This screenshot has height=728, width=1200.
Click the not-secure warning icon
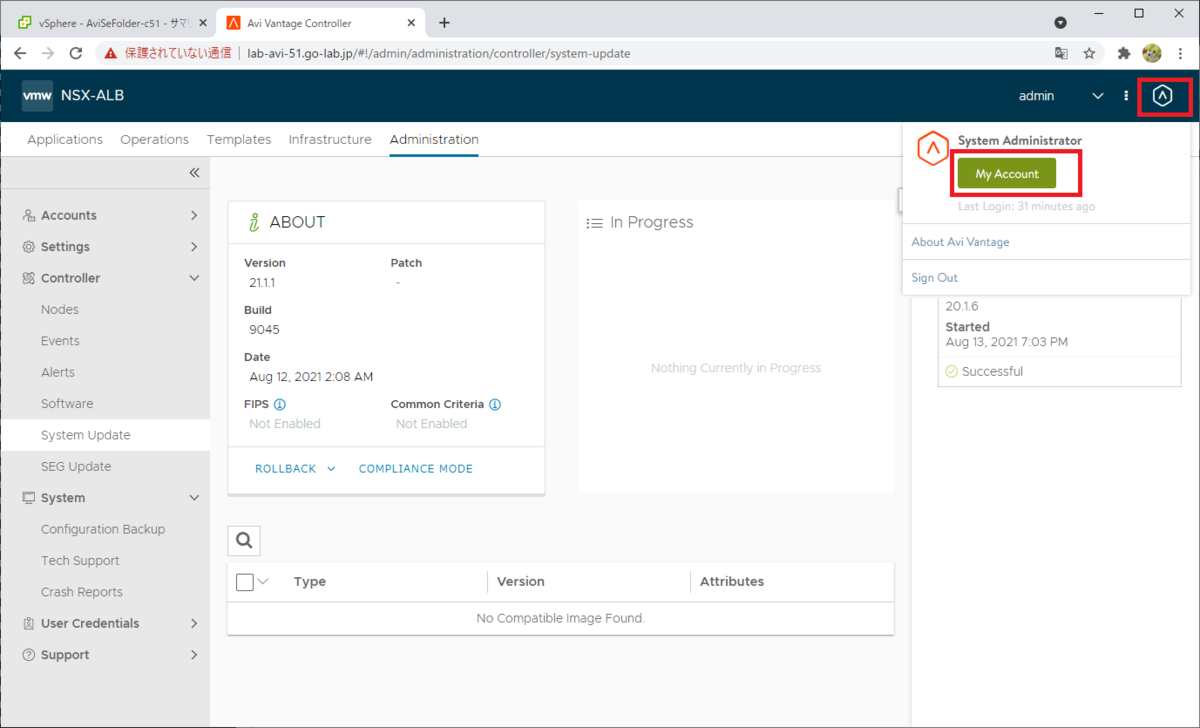(x=110, y=53)
